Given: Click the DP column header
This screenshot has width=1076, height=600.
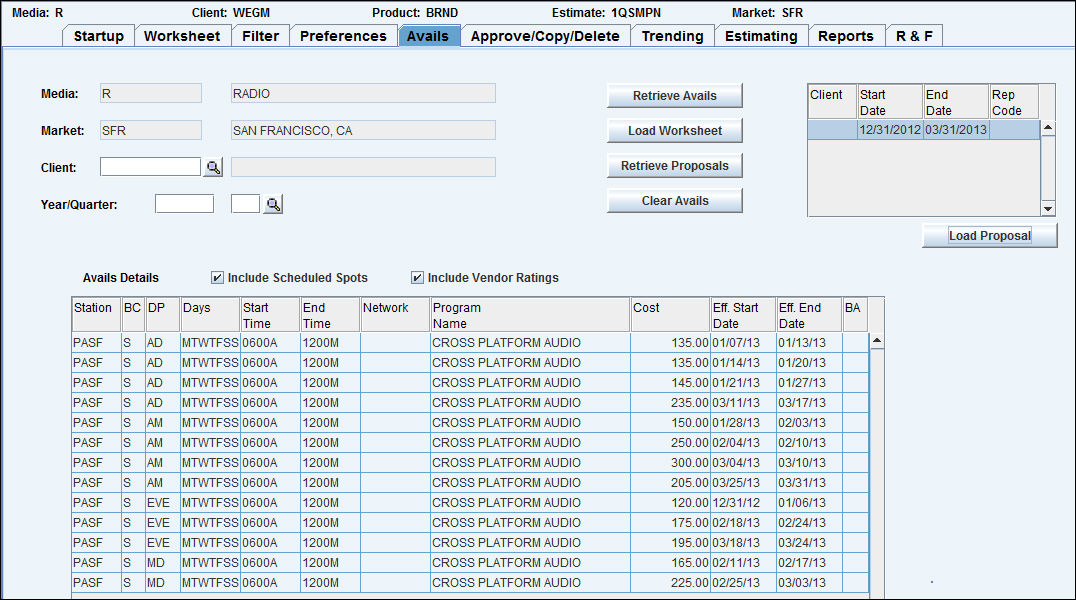Looking at the screenshot, I should pyautogui.click(x=162, y=316).
